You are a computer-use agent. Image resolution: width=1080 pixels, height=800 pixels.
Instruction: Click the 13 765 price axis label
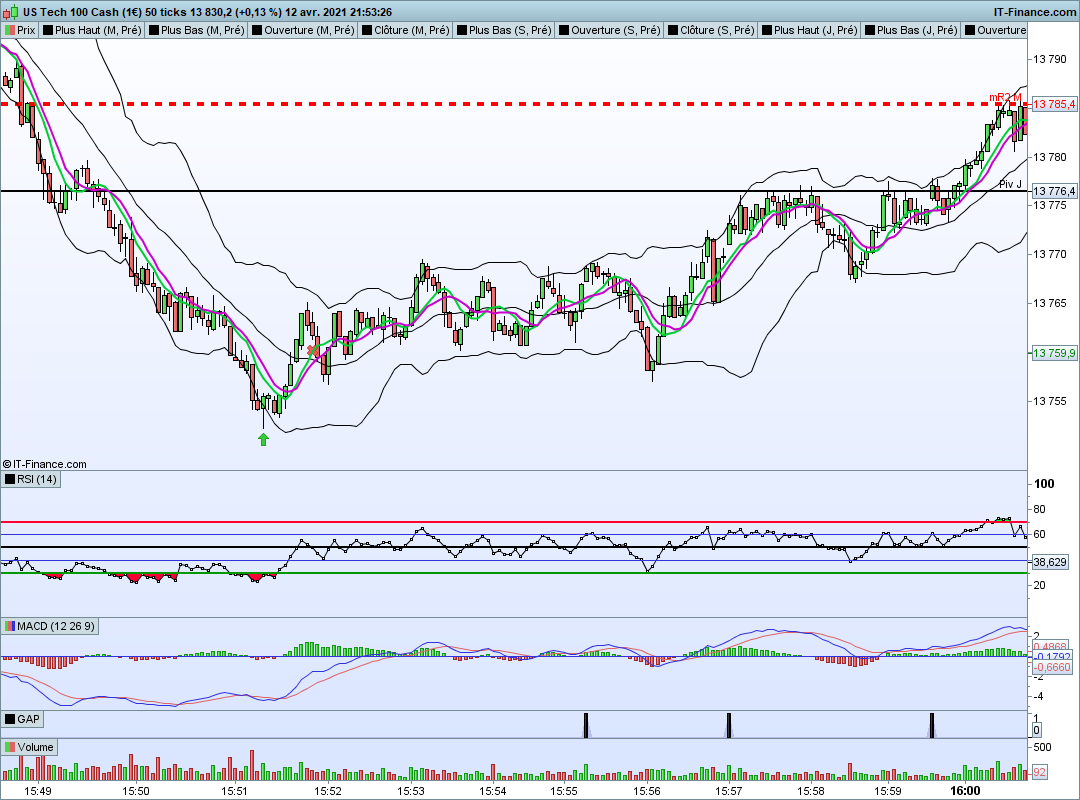pyautogui.click(x=1050, y=303)
